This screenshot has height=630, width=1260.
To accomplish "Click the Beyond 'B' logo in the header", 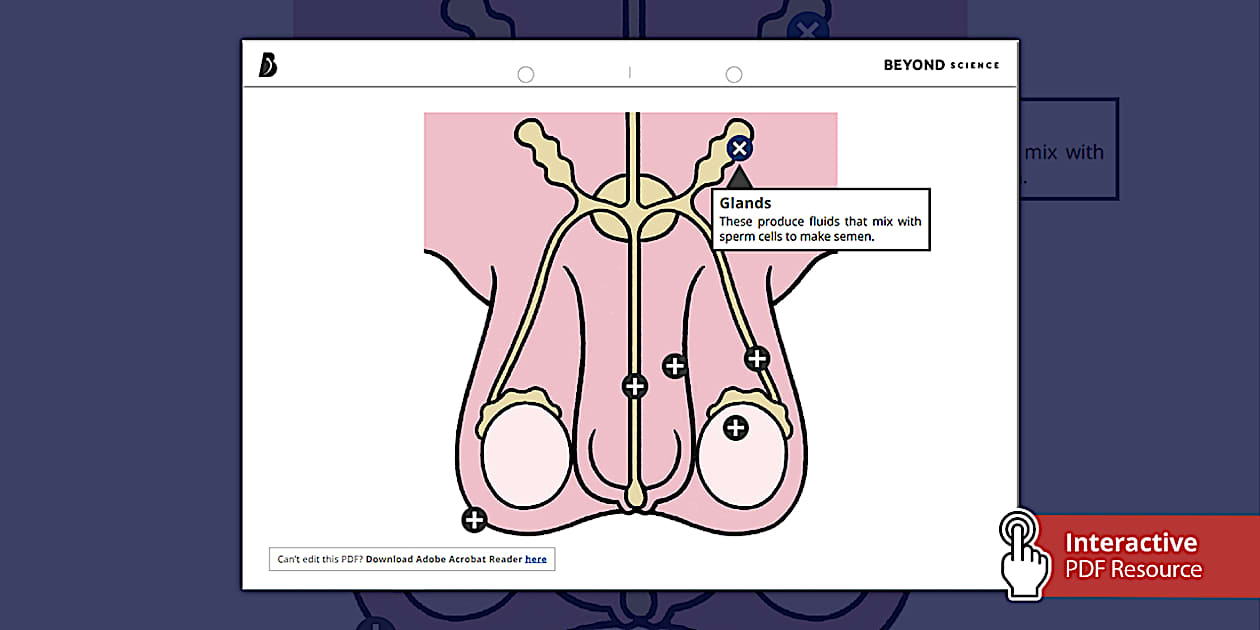I will (267, 65).
